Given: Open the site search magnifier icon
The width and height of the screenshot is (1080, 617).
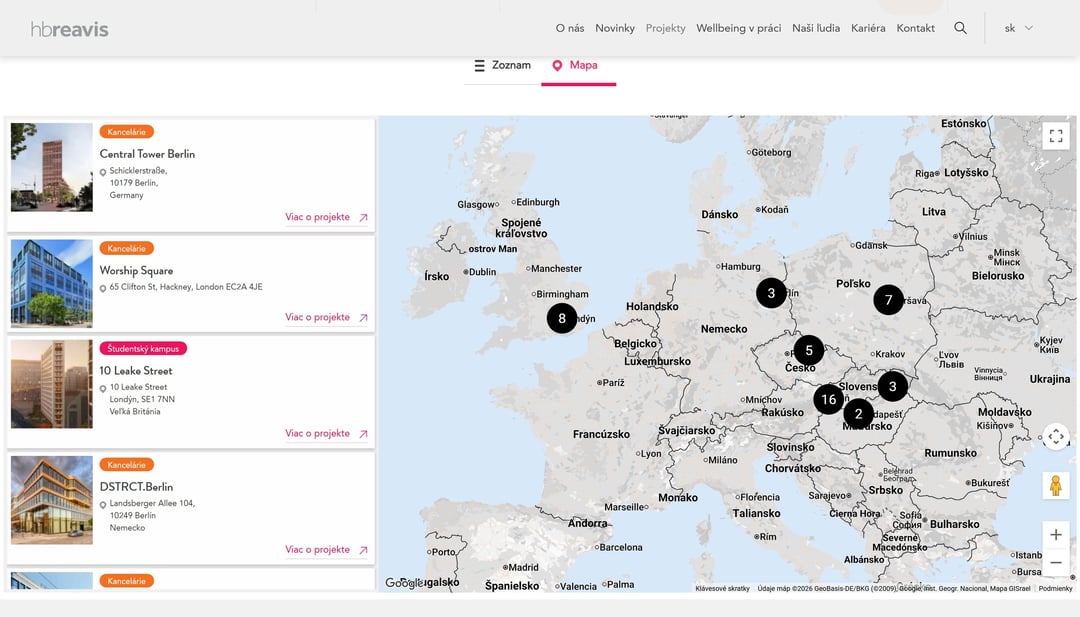Looking at the screenshot, I should click(x=960, y=28).
